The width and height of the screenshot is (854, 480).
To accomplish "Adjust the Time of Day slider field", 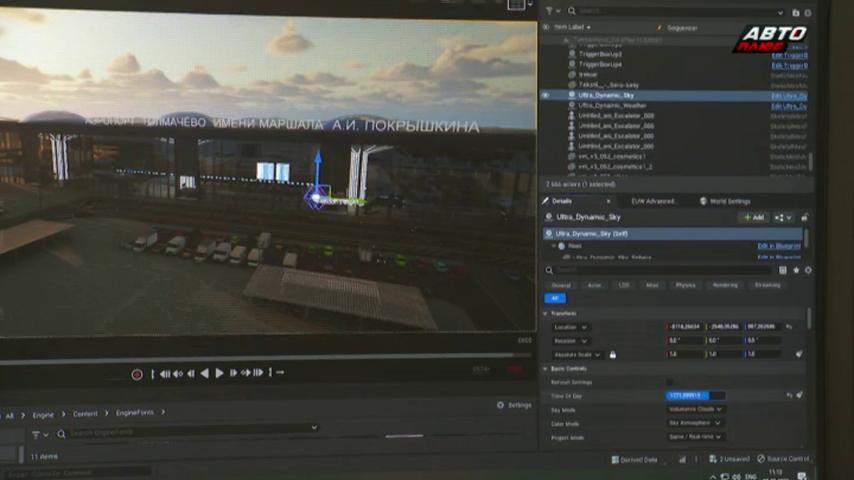I will (695, 395).
